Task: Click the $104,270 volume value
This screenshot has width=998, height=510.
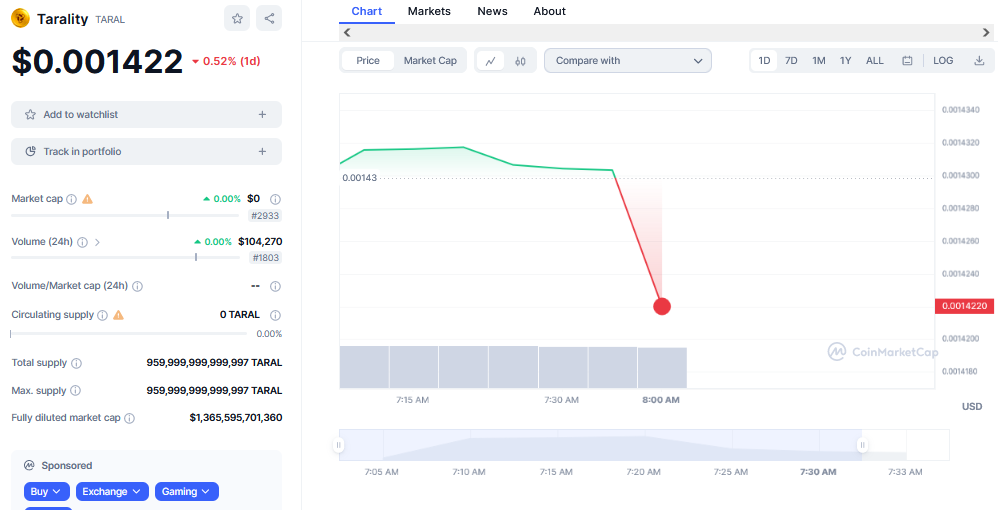Action: (x=260, y=242)
